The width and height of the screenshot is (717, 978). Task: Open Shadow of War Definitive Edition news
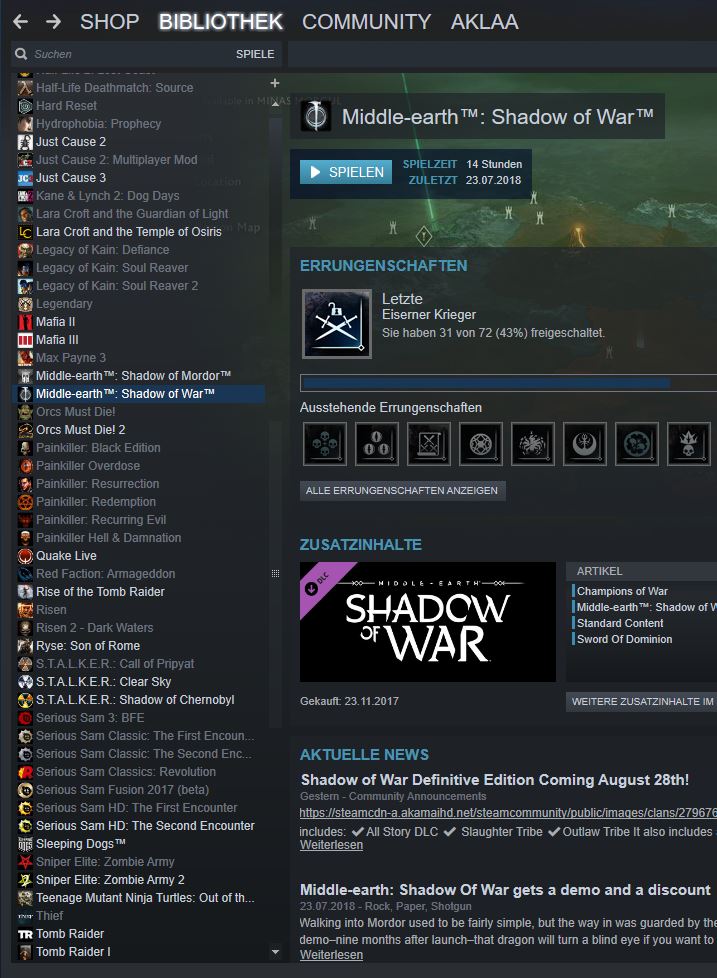[494, 780]
